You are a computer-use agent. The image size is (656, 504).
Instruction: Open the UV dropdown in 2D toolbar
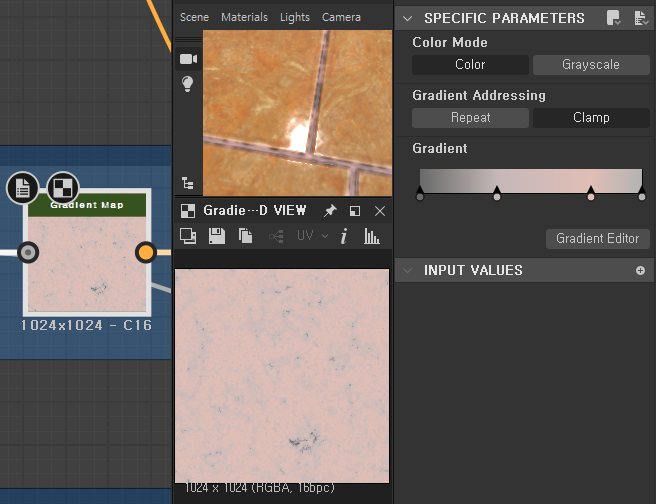pyautogui.click(x=313, y=236)
